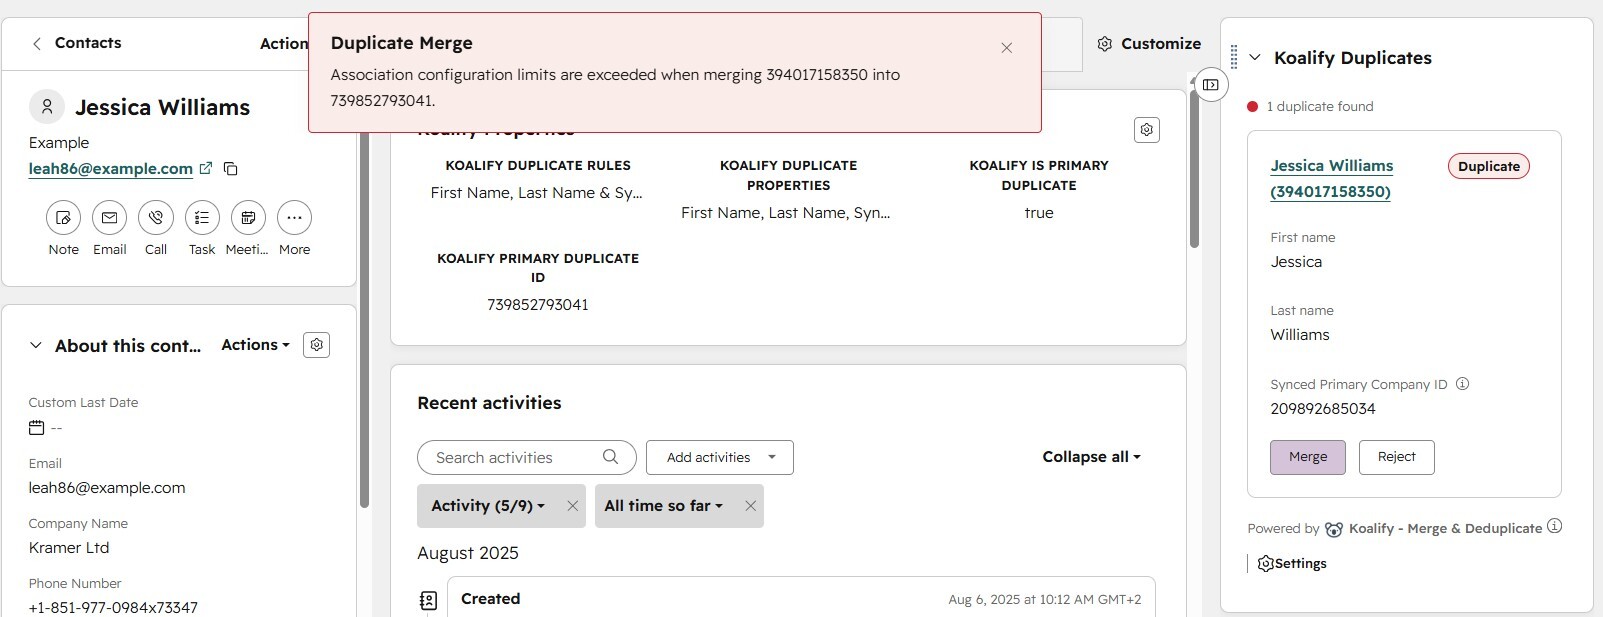Click the Koalify koala logo icon

[1334, 529]
